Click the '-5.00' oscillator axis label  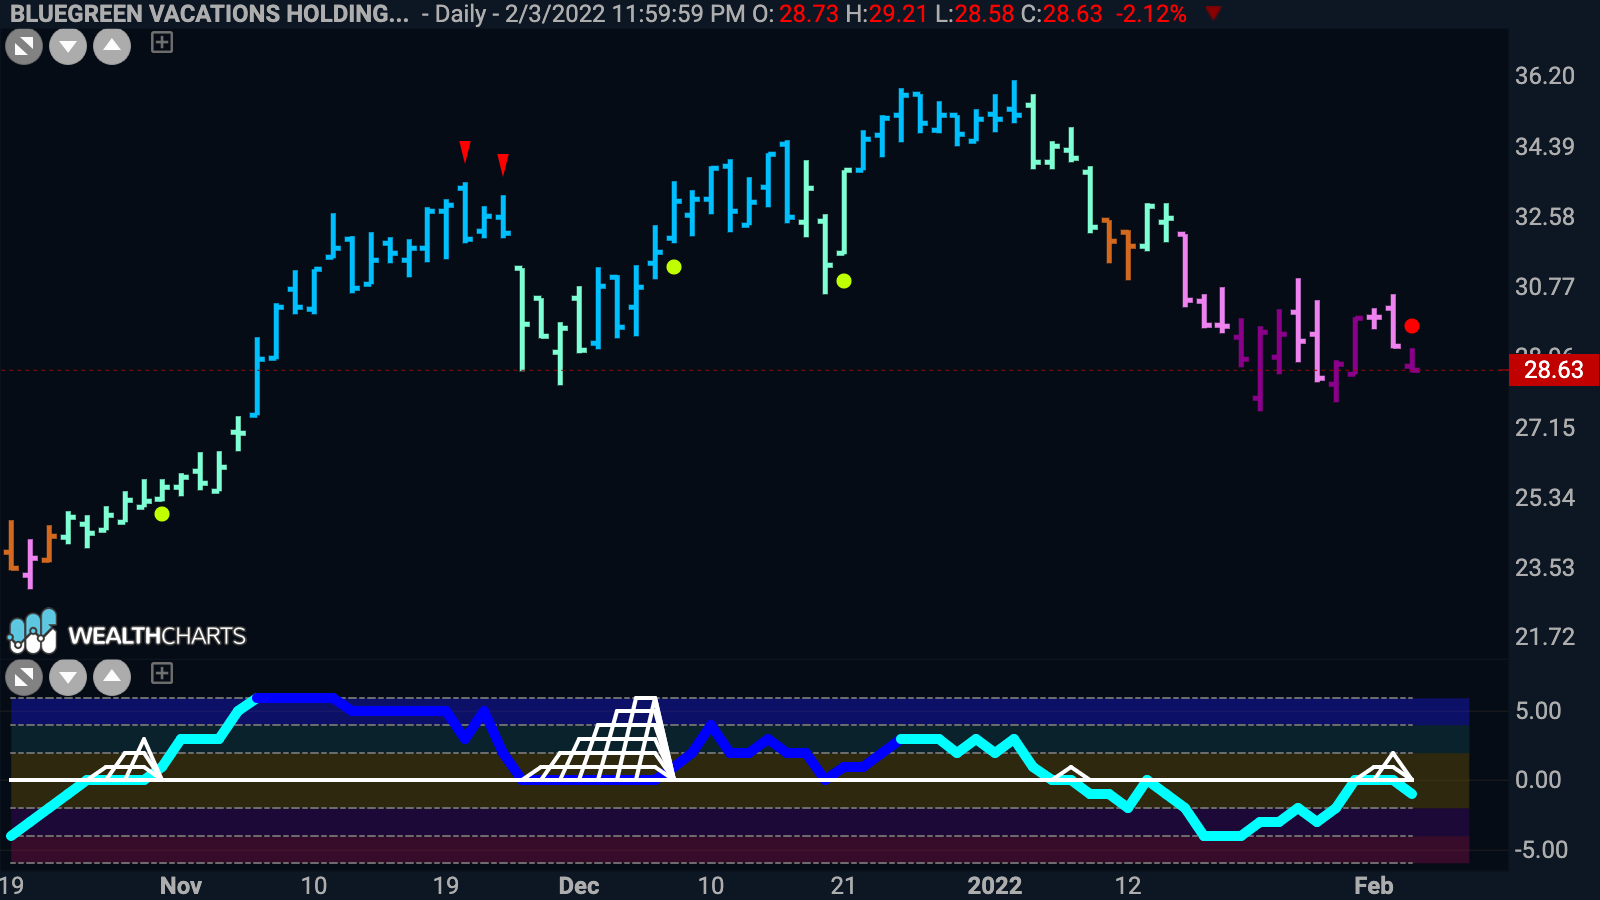1541,850
